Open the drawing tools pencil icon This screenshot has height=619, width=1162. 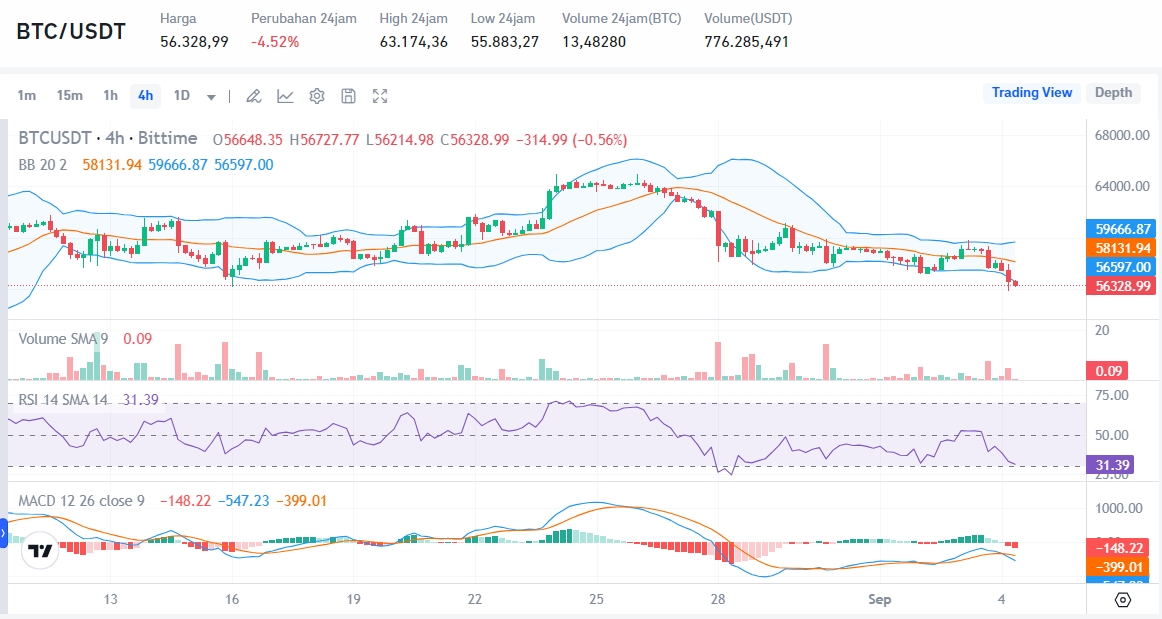click(x=253, y=96)
